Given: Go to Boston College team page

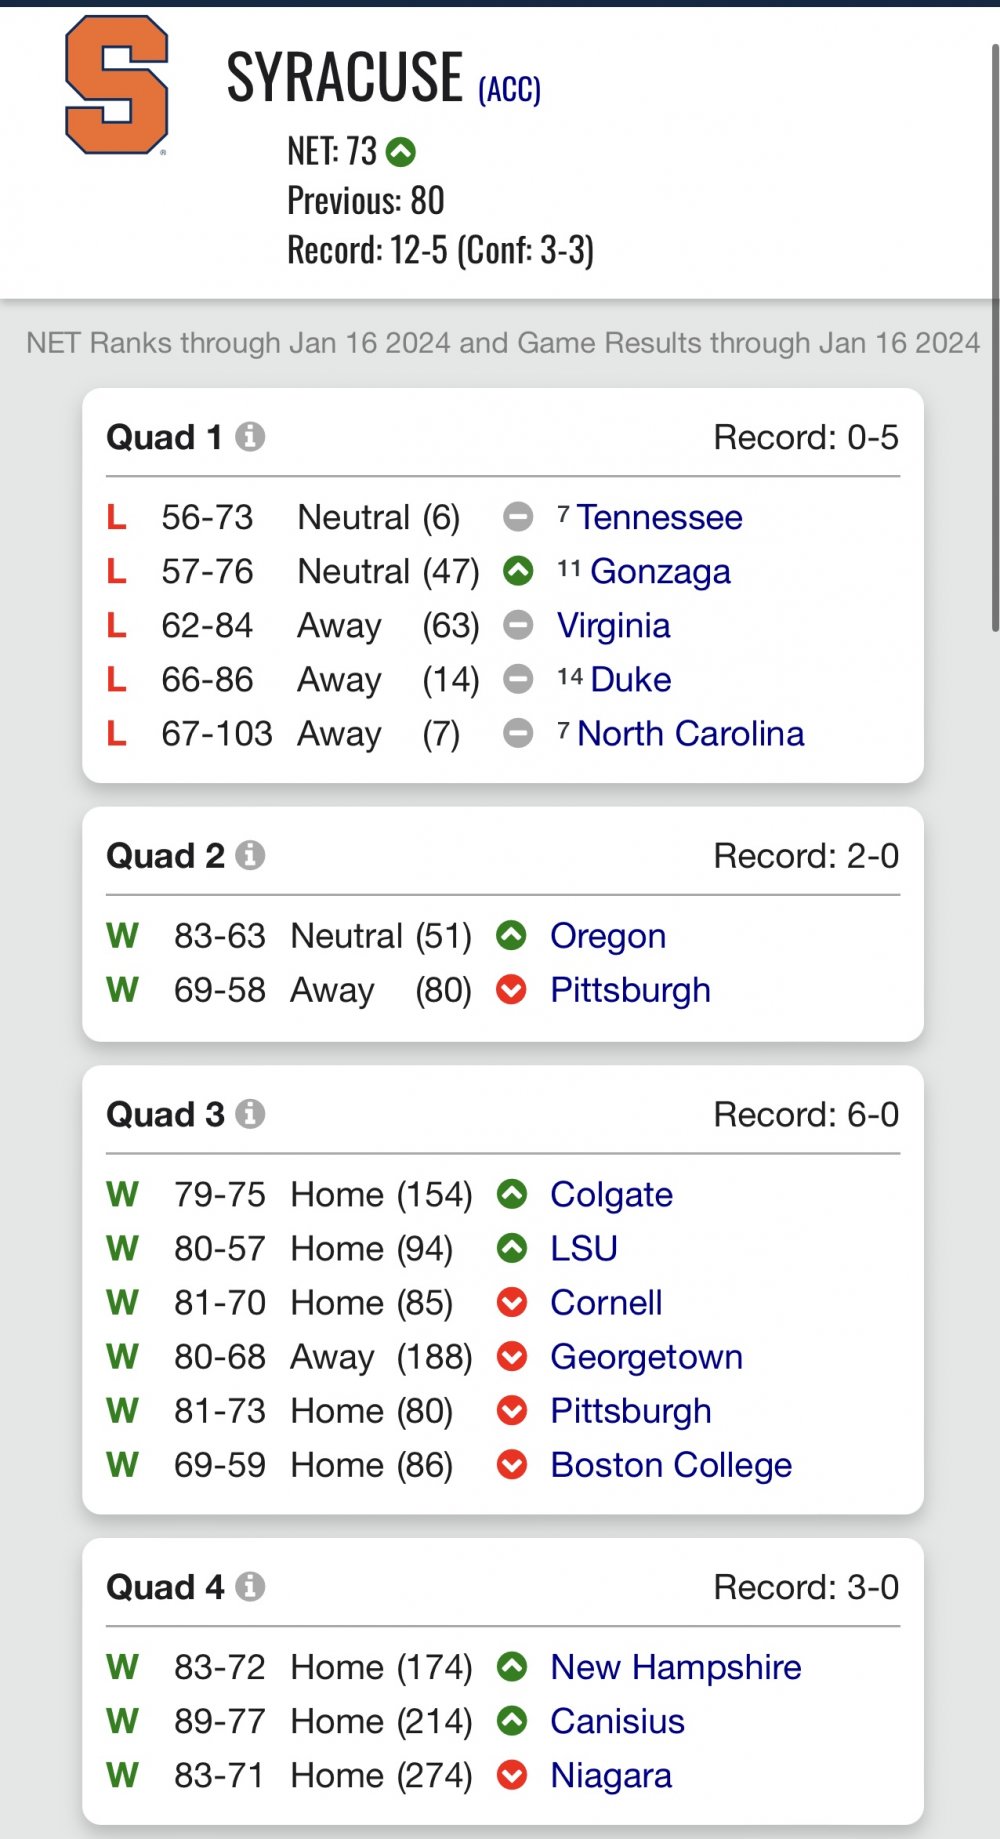Looking at the screenshot, I should click(671, 1465).
